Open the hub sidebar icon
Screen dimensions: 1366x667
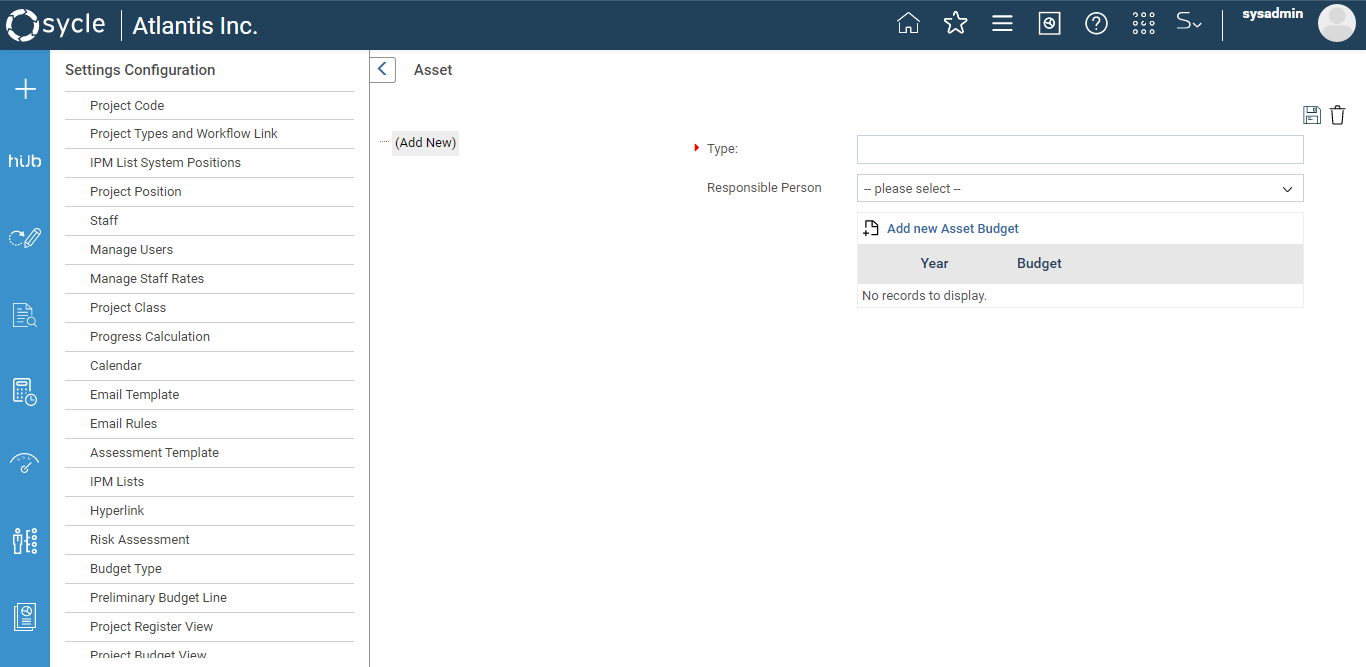pos(25,161)
